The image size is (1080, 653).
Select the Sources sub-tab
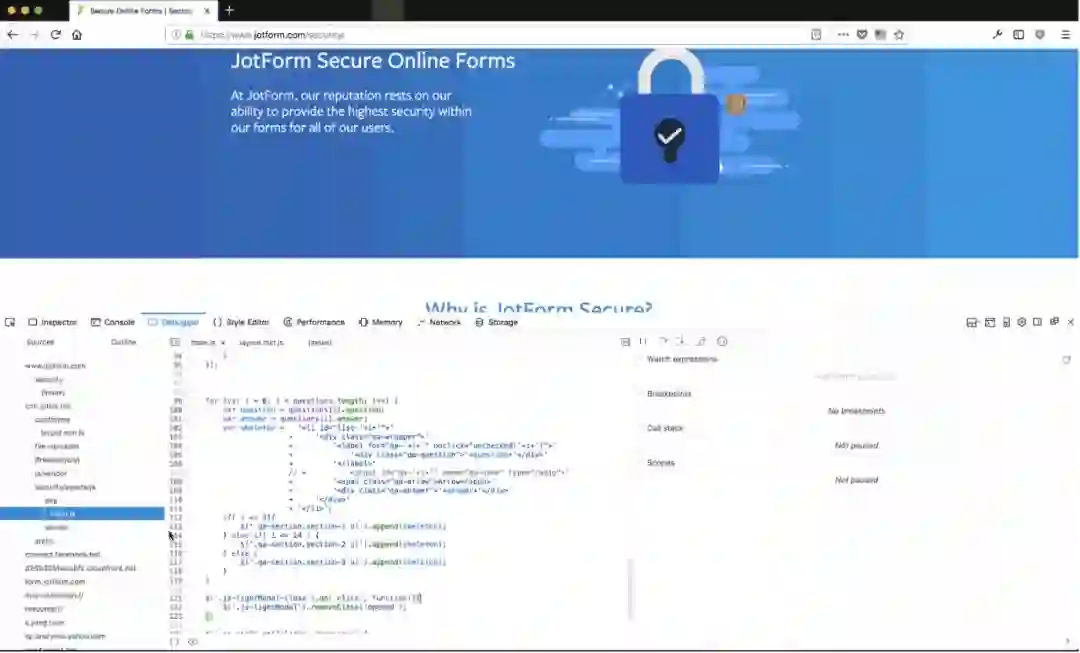(41, 342)
